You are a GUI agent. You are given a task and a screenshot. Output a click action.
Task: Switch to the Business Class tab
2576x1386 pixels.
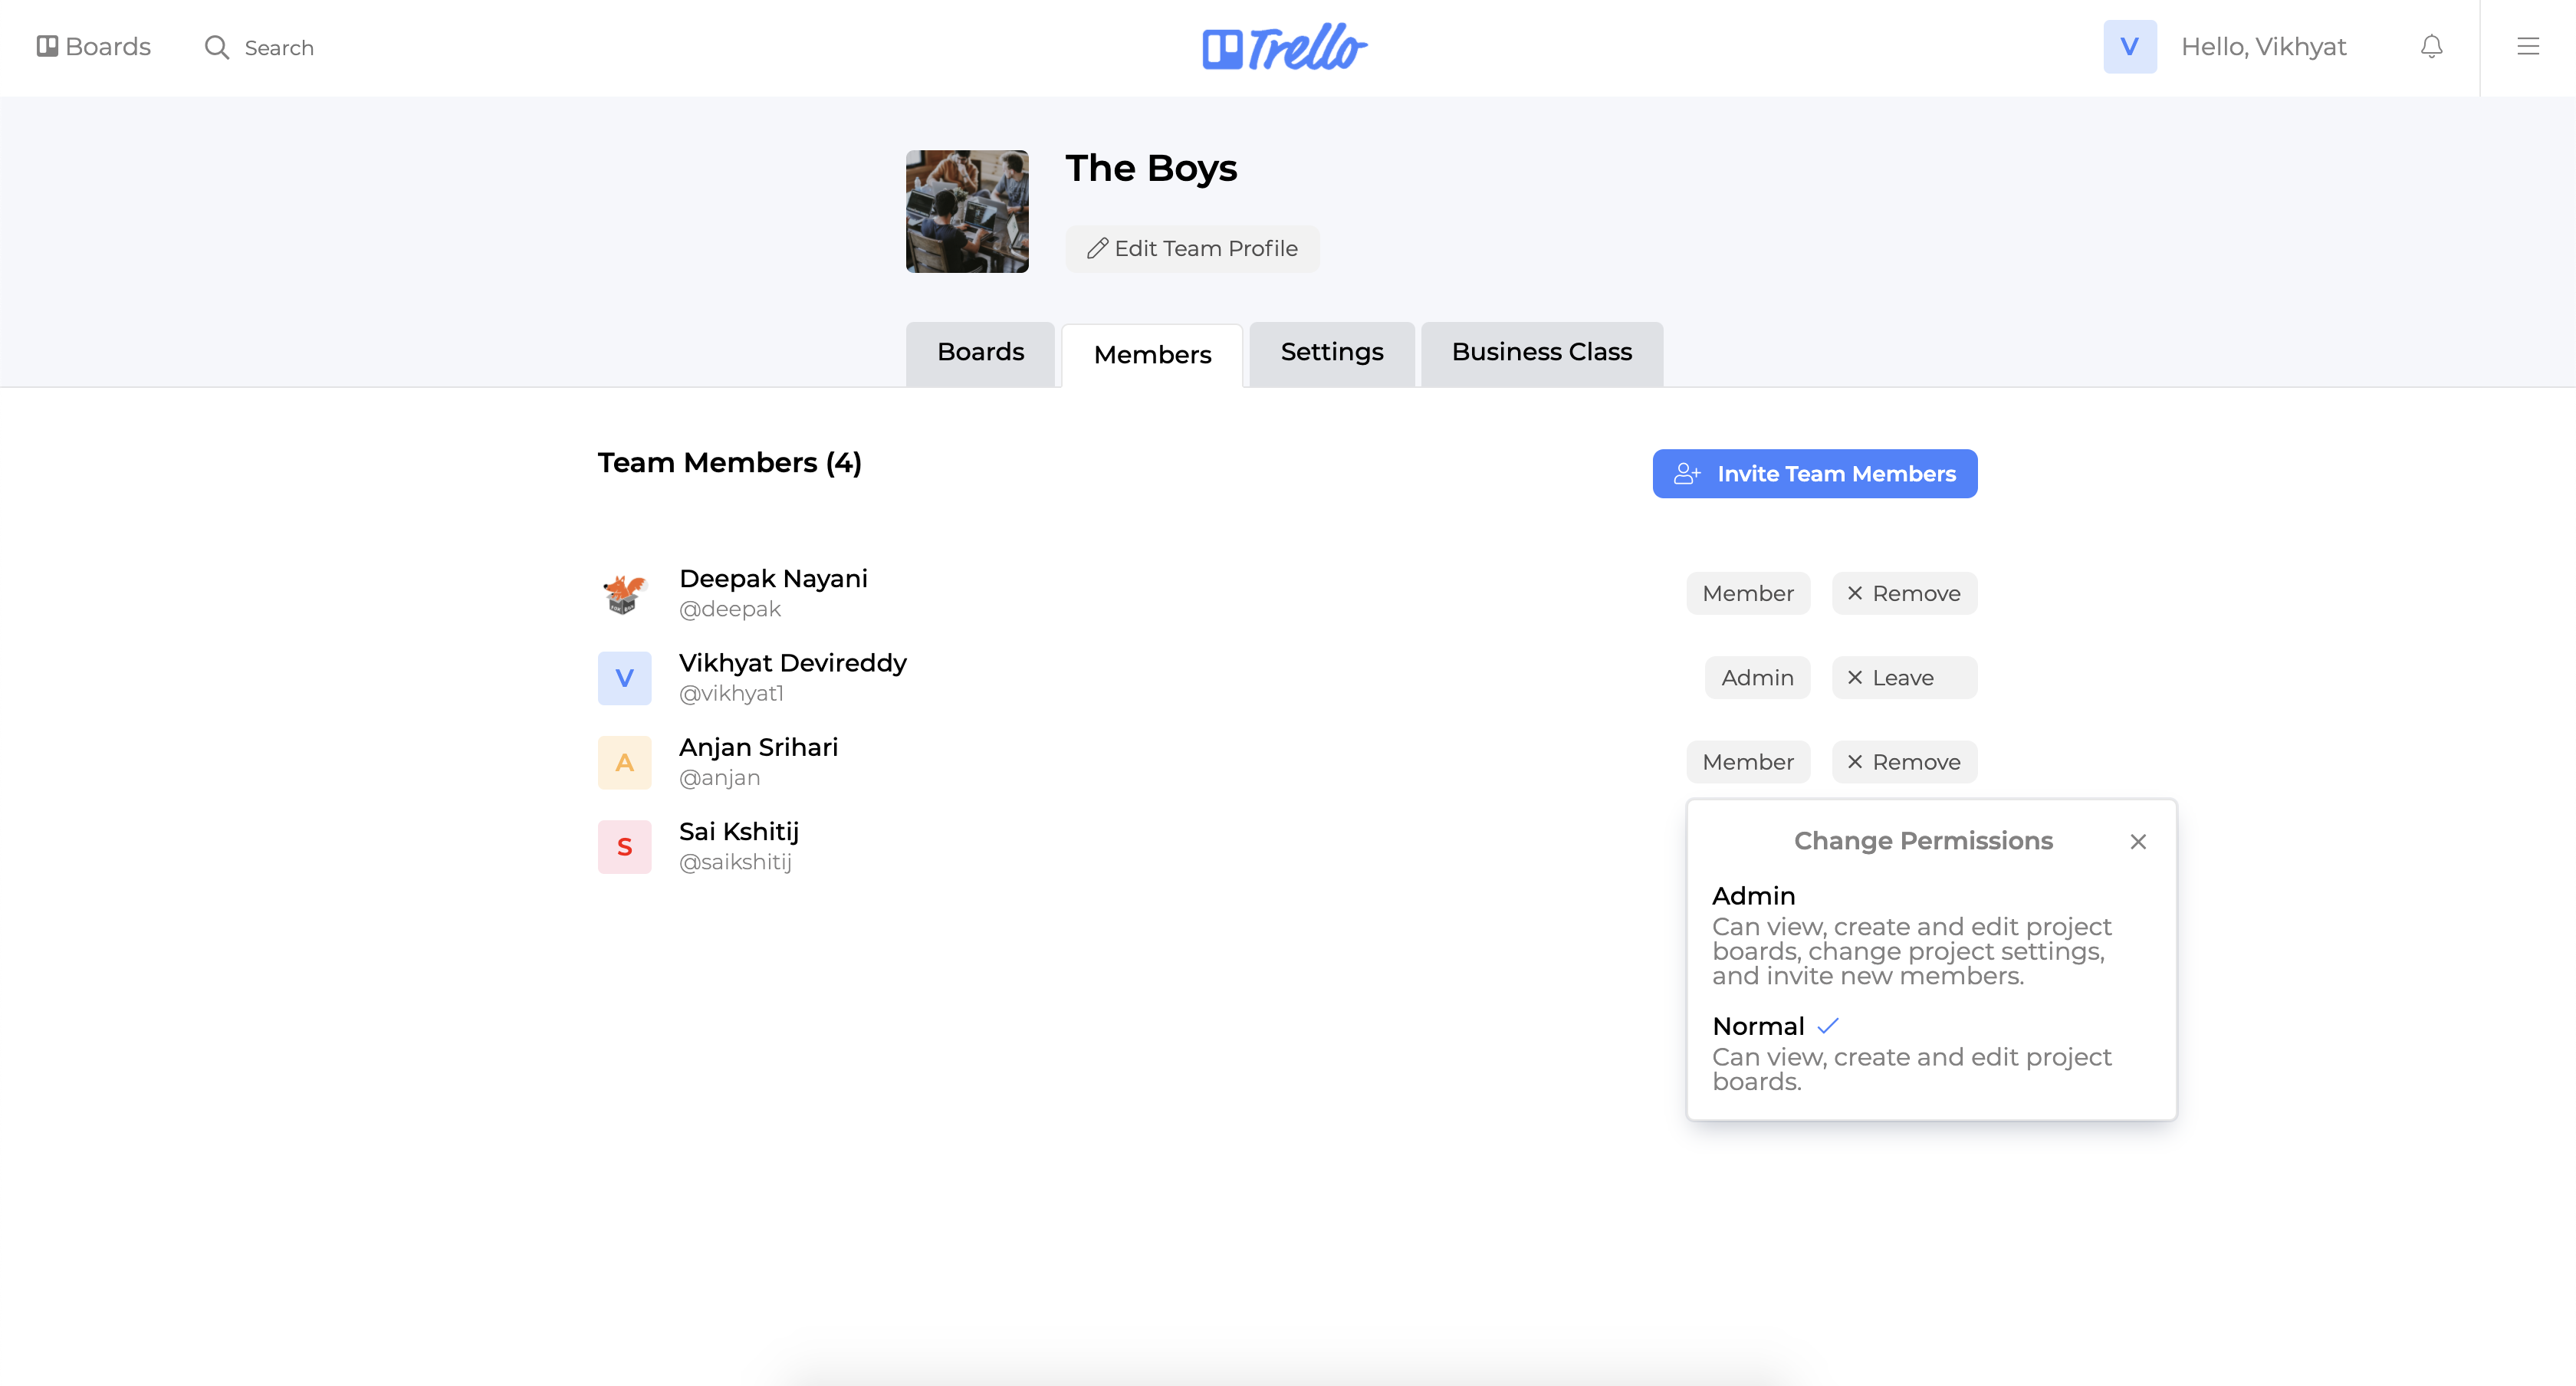(x=1541, y=352)
